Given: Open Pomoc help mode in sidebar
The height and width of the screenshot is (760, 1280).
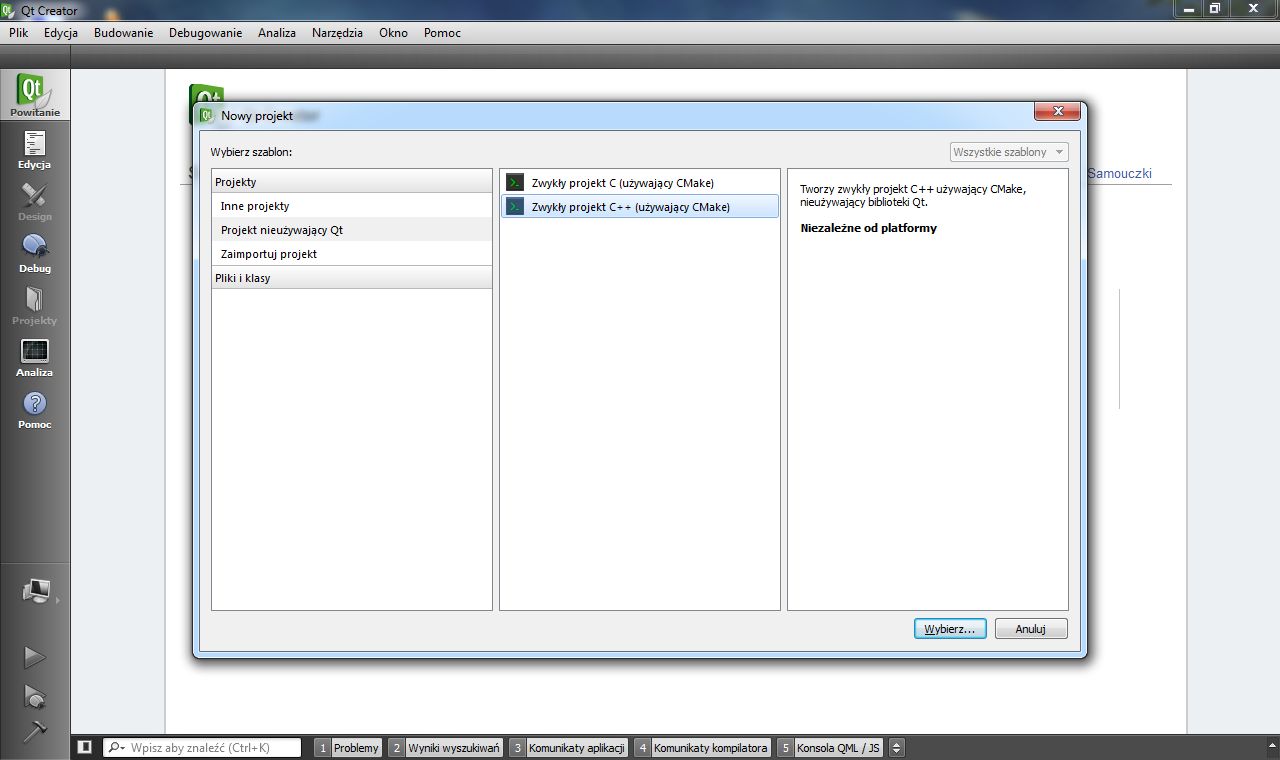Looking at the screenshot, I should point(35,409).
